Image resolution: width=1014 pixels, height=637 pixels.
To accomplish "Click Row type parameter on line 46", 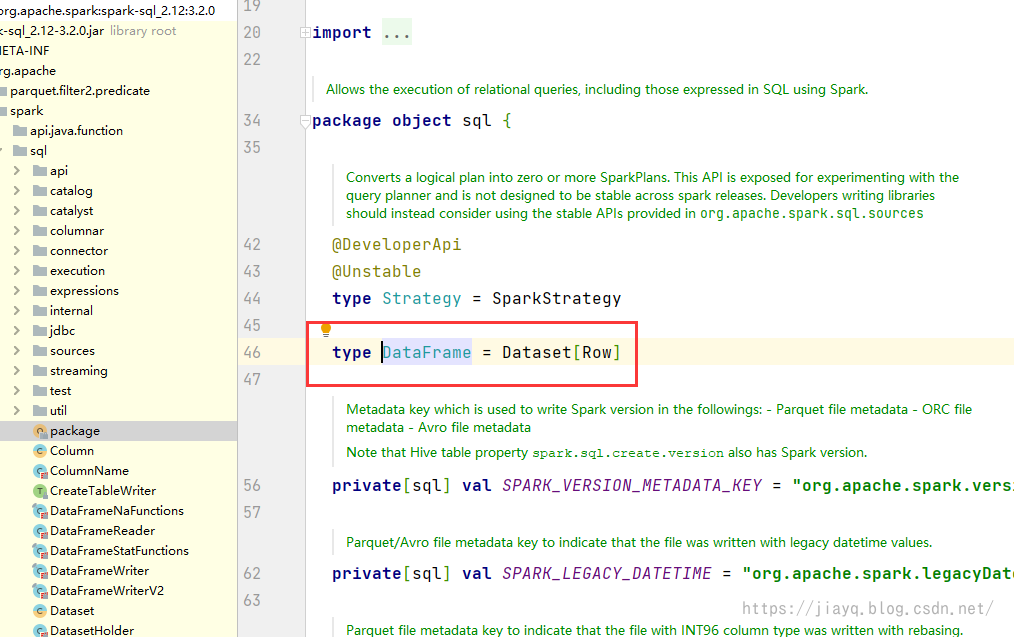I will [597, 352].
